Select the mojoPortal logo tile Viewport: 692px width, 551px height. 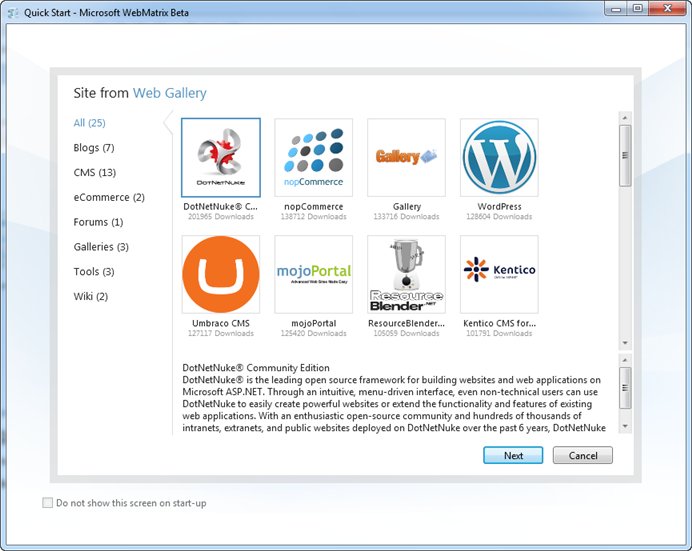[x=313, y=274]
